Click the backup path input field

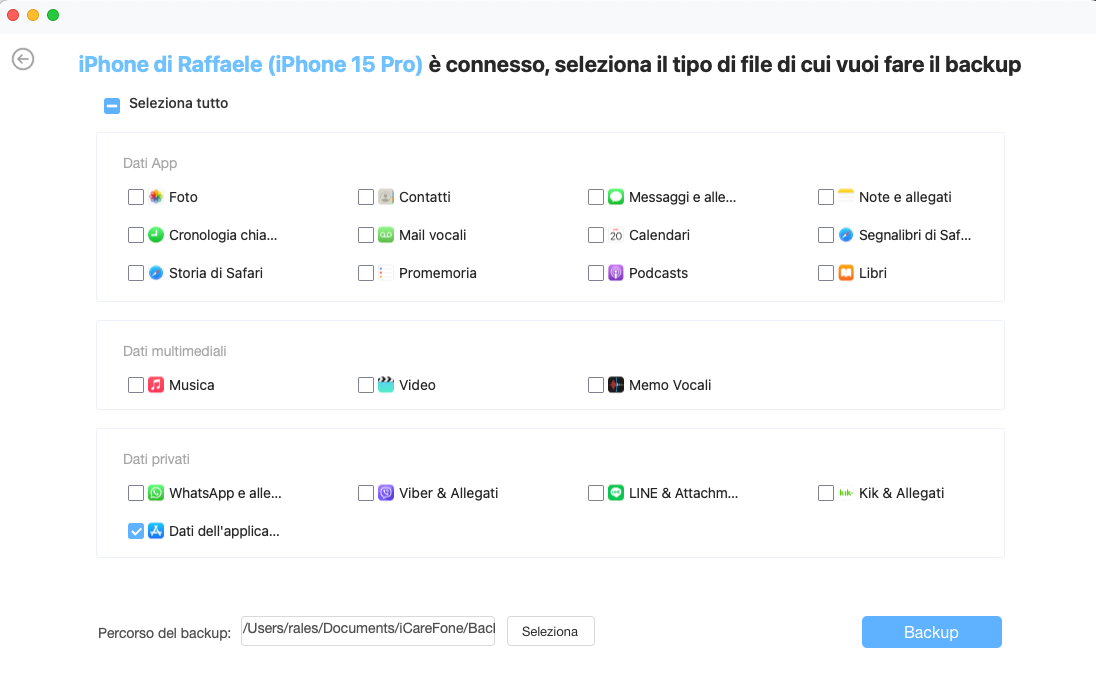coord(367,631)
